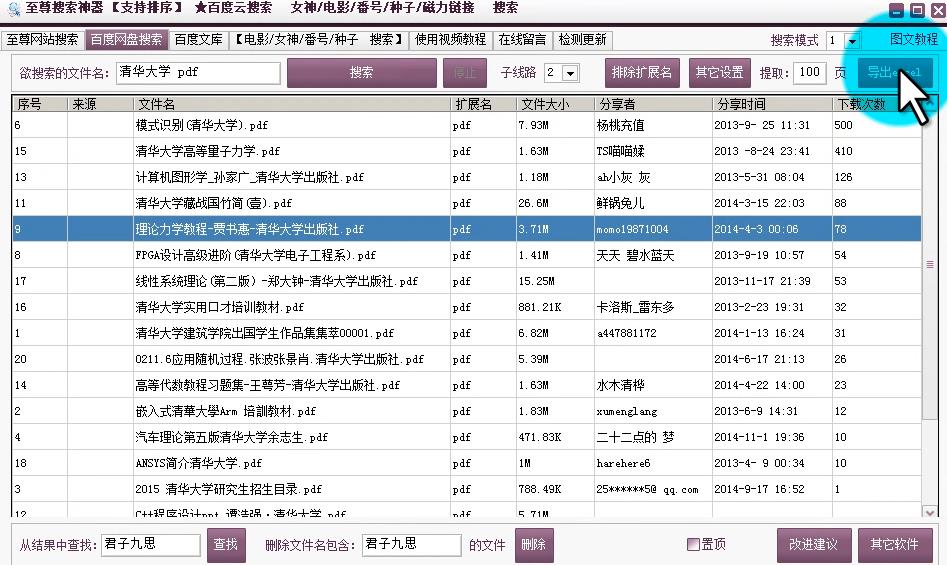Click the file name search input field

pos(198,72)
